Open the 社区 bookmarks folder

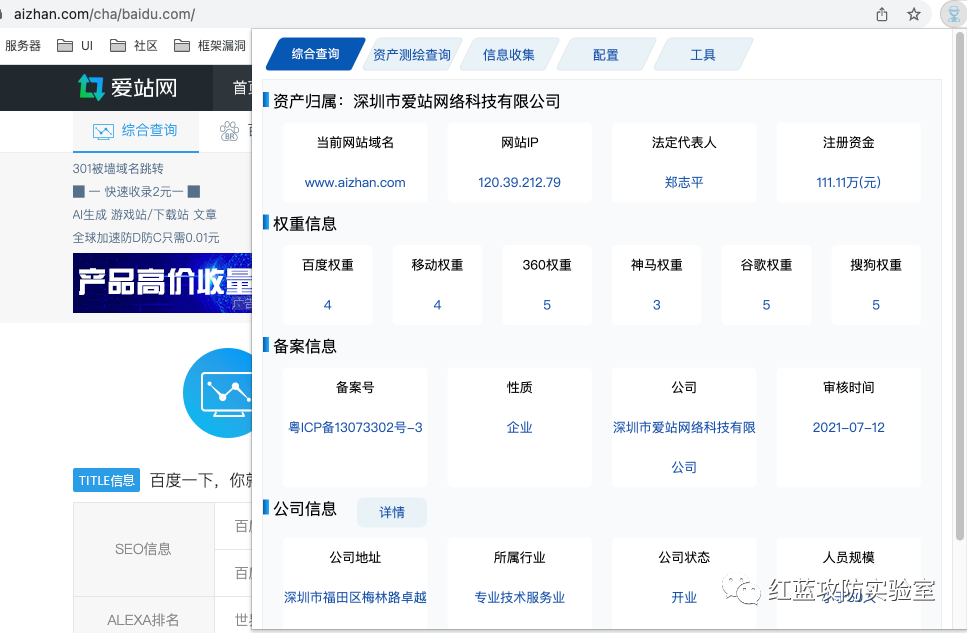[x=134, y=46]
